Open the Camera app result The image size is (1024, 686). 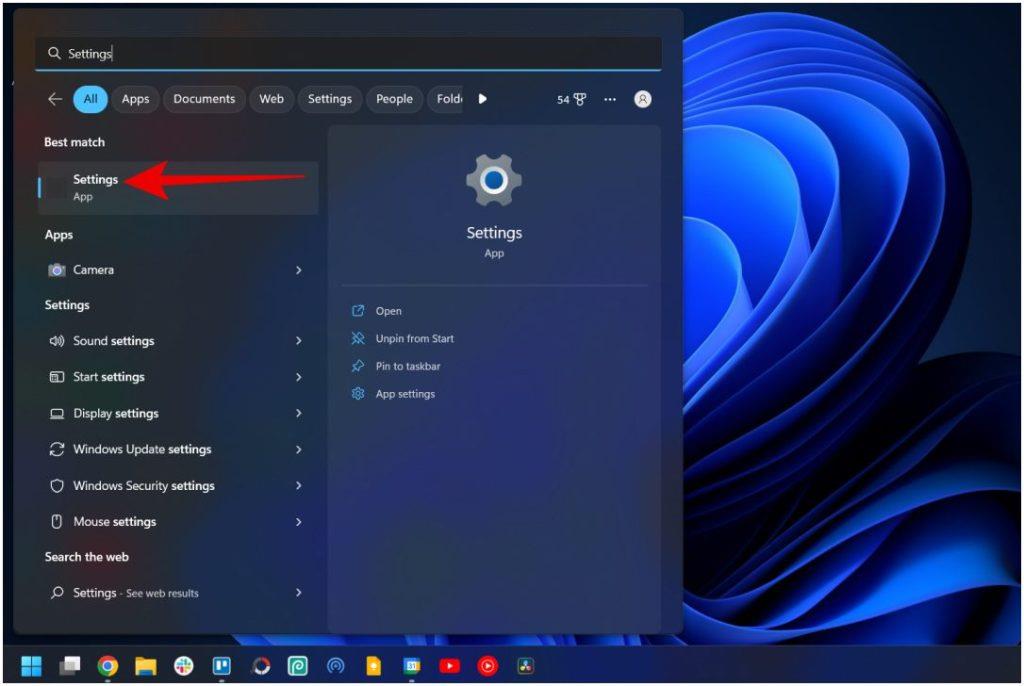178,270
